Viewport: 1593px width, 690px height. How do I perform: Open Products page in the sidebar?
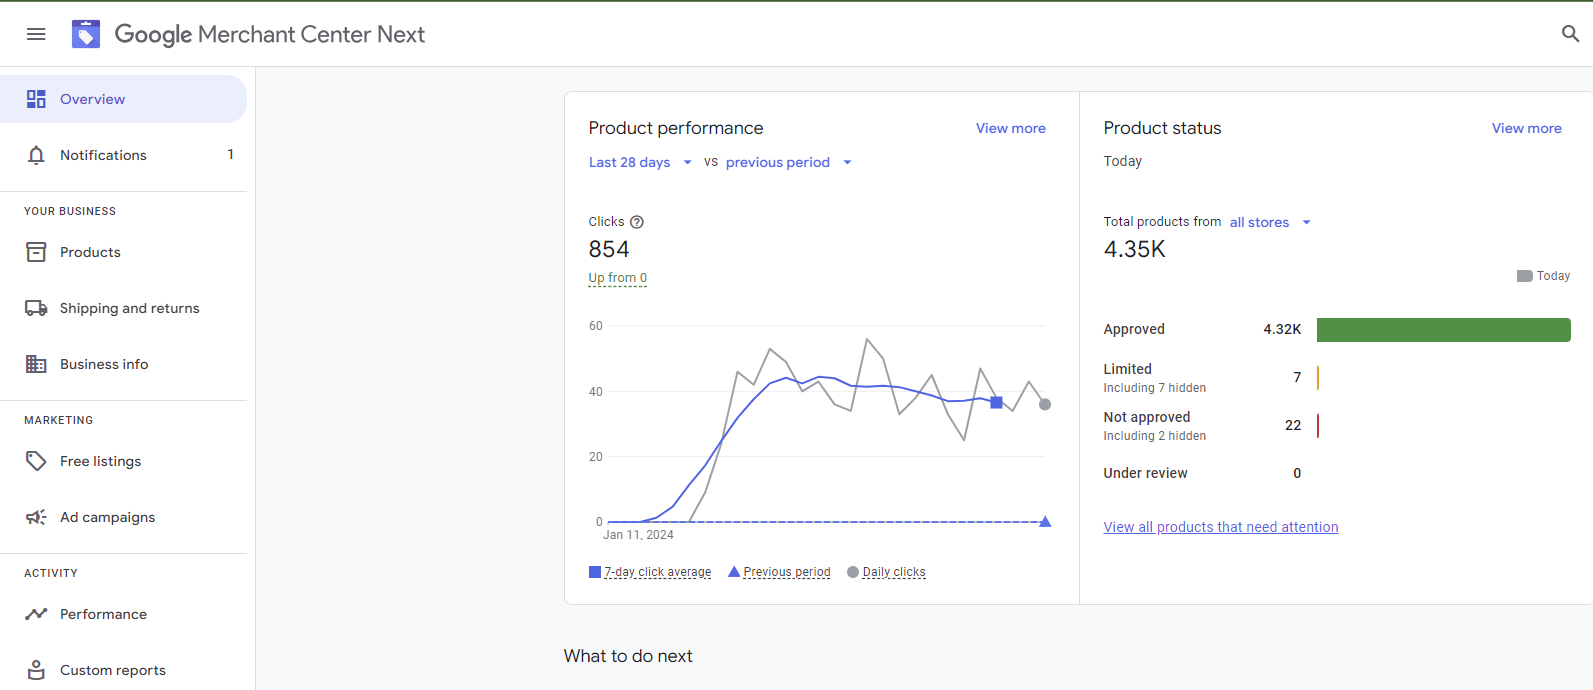pos(123,252)
